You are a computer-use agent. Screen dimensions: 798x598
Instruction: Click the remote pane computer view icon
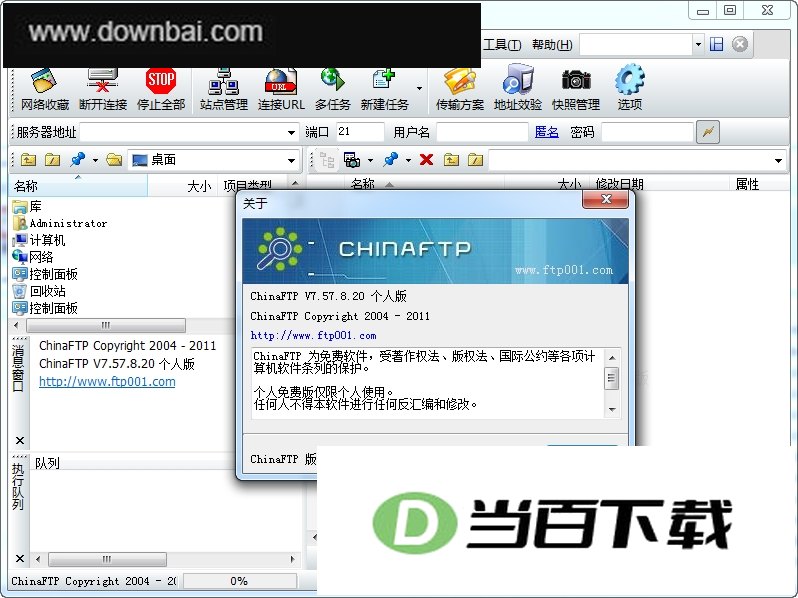tap(352, 160)
